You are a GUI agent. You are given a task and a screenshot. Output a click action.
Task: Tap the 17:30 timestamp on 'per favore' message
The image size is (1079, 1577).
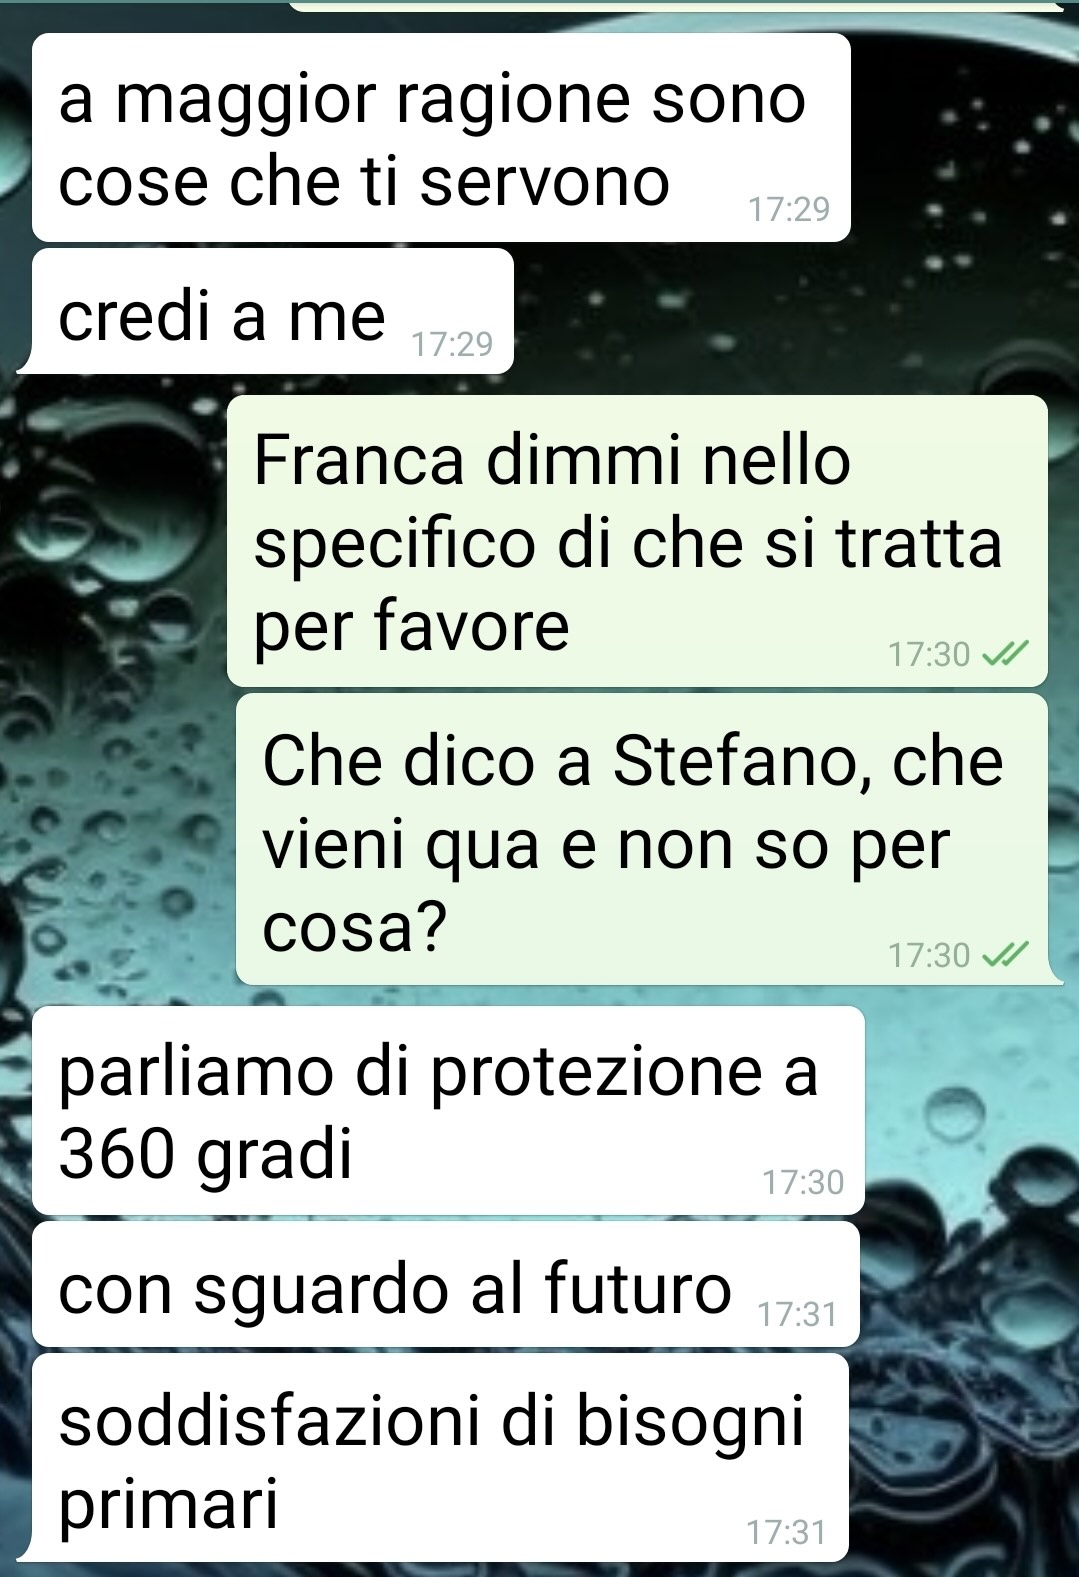929,655
